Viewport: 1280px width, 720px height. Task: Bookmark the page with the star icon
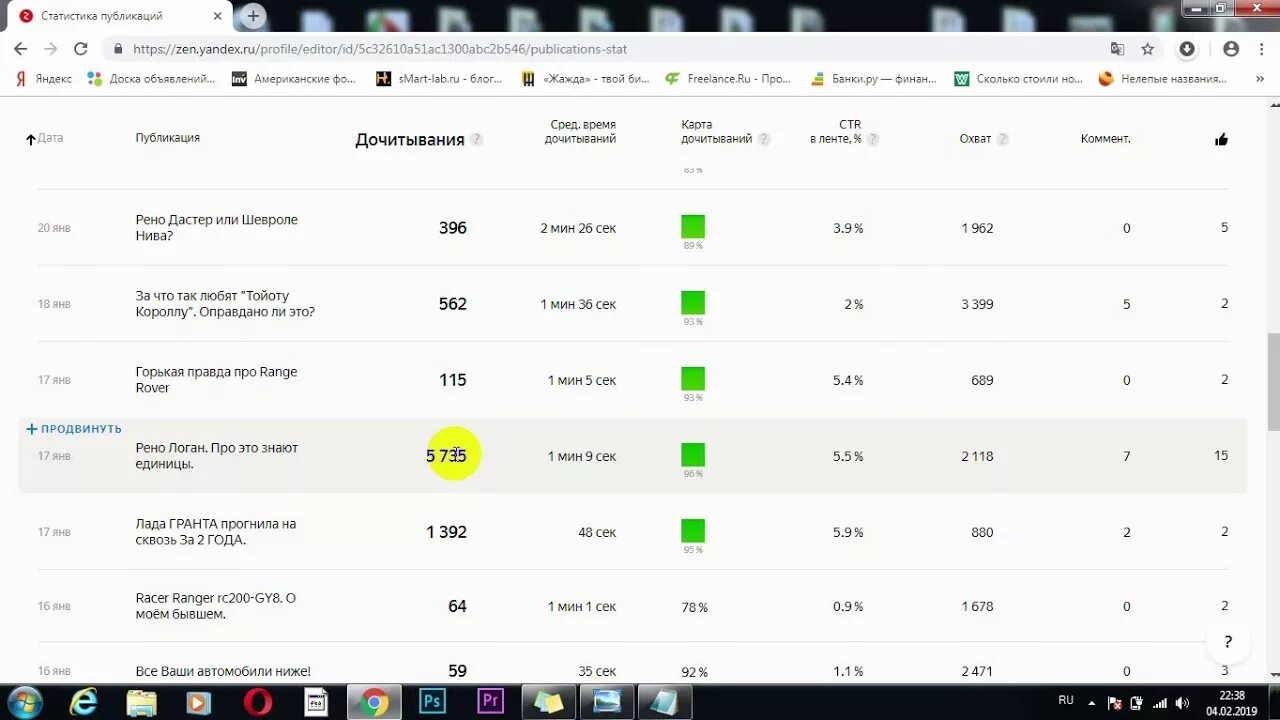pos(1147,49)
